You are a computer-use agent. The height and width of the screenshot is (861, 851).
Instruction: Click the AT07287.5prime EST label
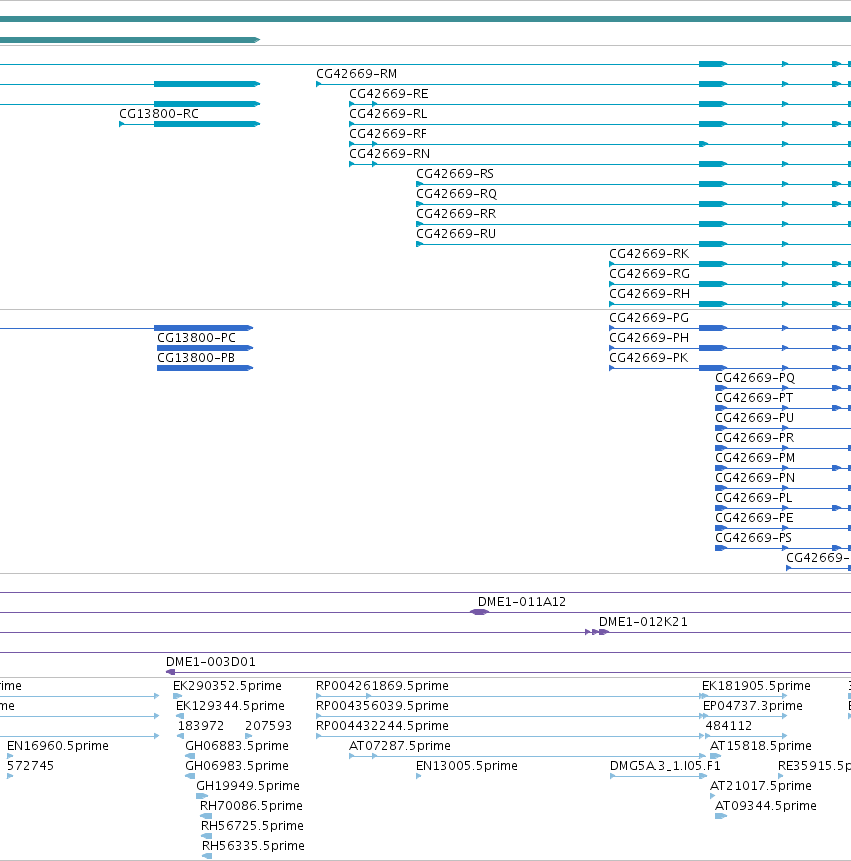click(x=400, y=746)
